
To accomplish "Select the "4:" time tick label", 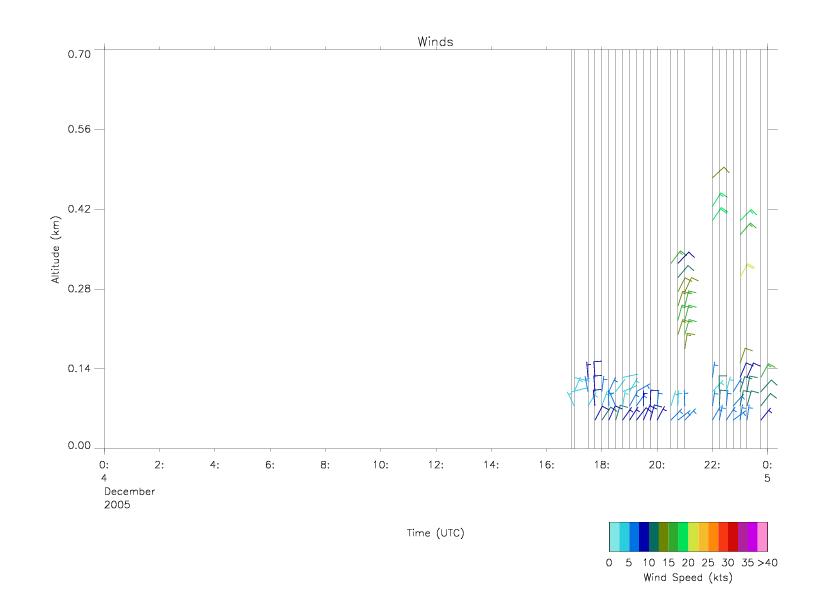I will (x=215, y=465).
